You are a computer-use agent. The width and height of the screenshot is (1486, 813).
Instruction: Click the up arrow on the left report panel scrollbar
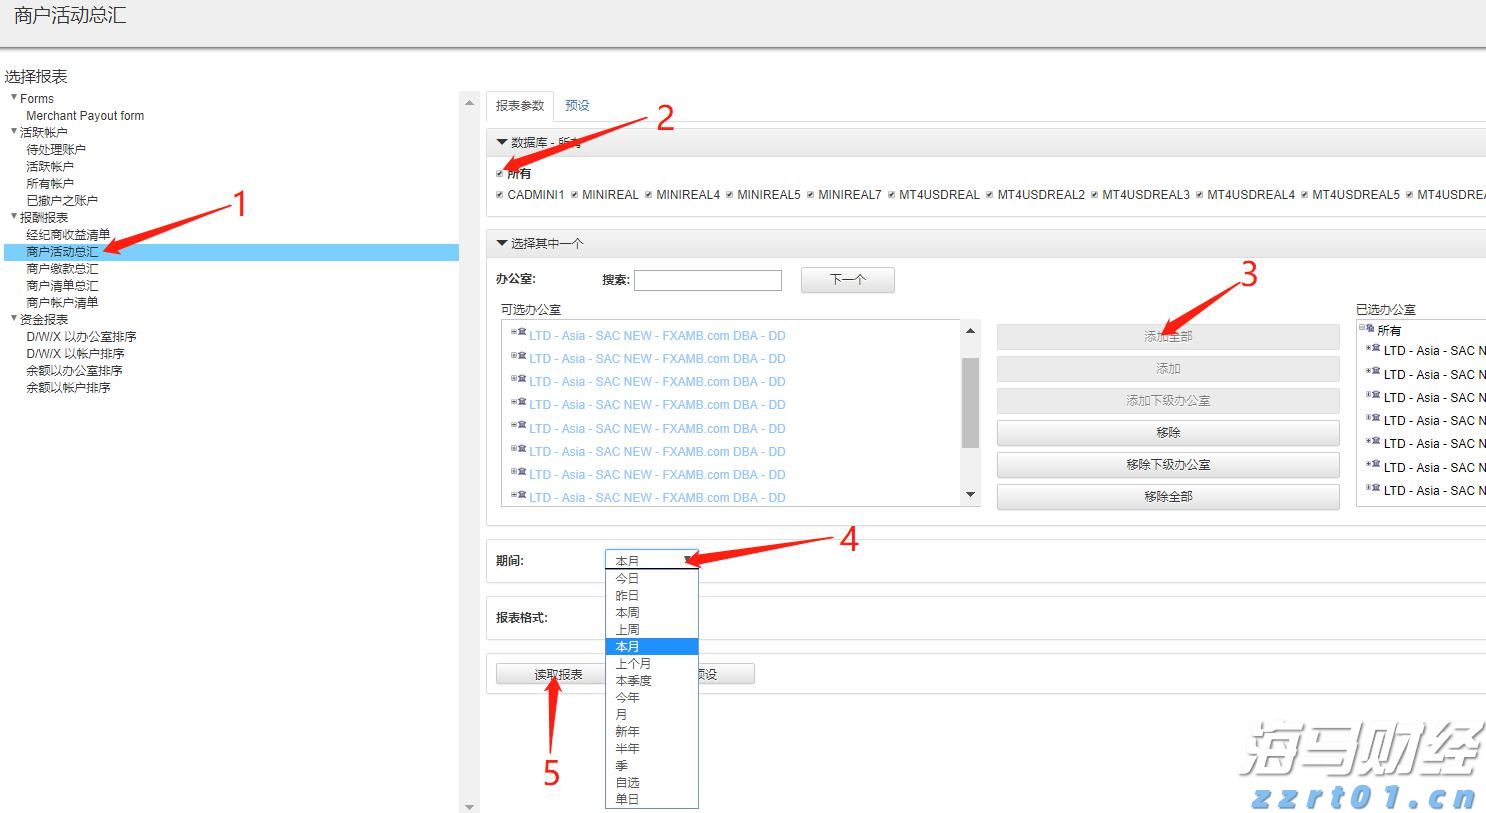tap(469, 100)
